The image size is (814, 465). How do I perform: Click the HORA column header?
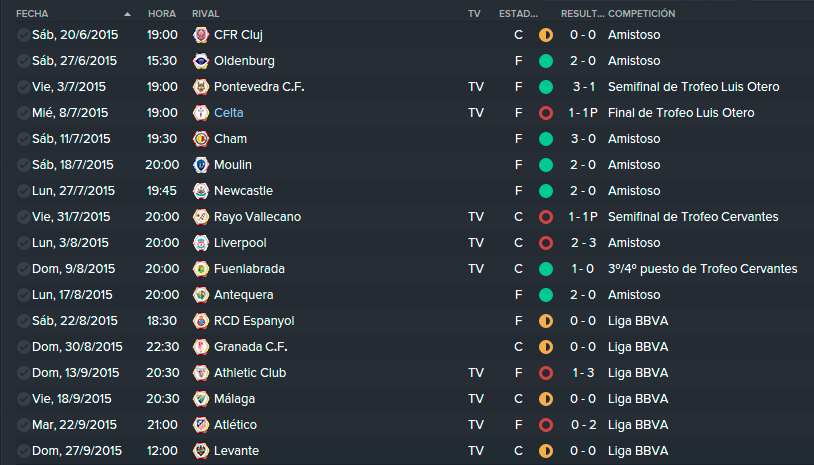coord(161,13)
